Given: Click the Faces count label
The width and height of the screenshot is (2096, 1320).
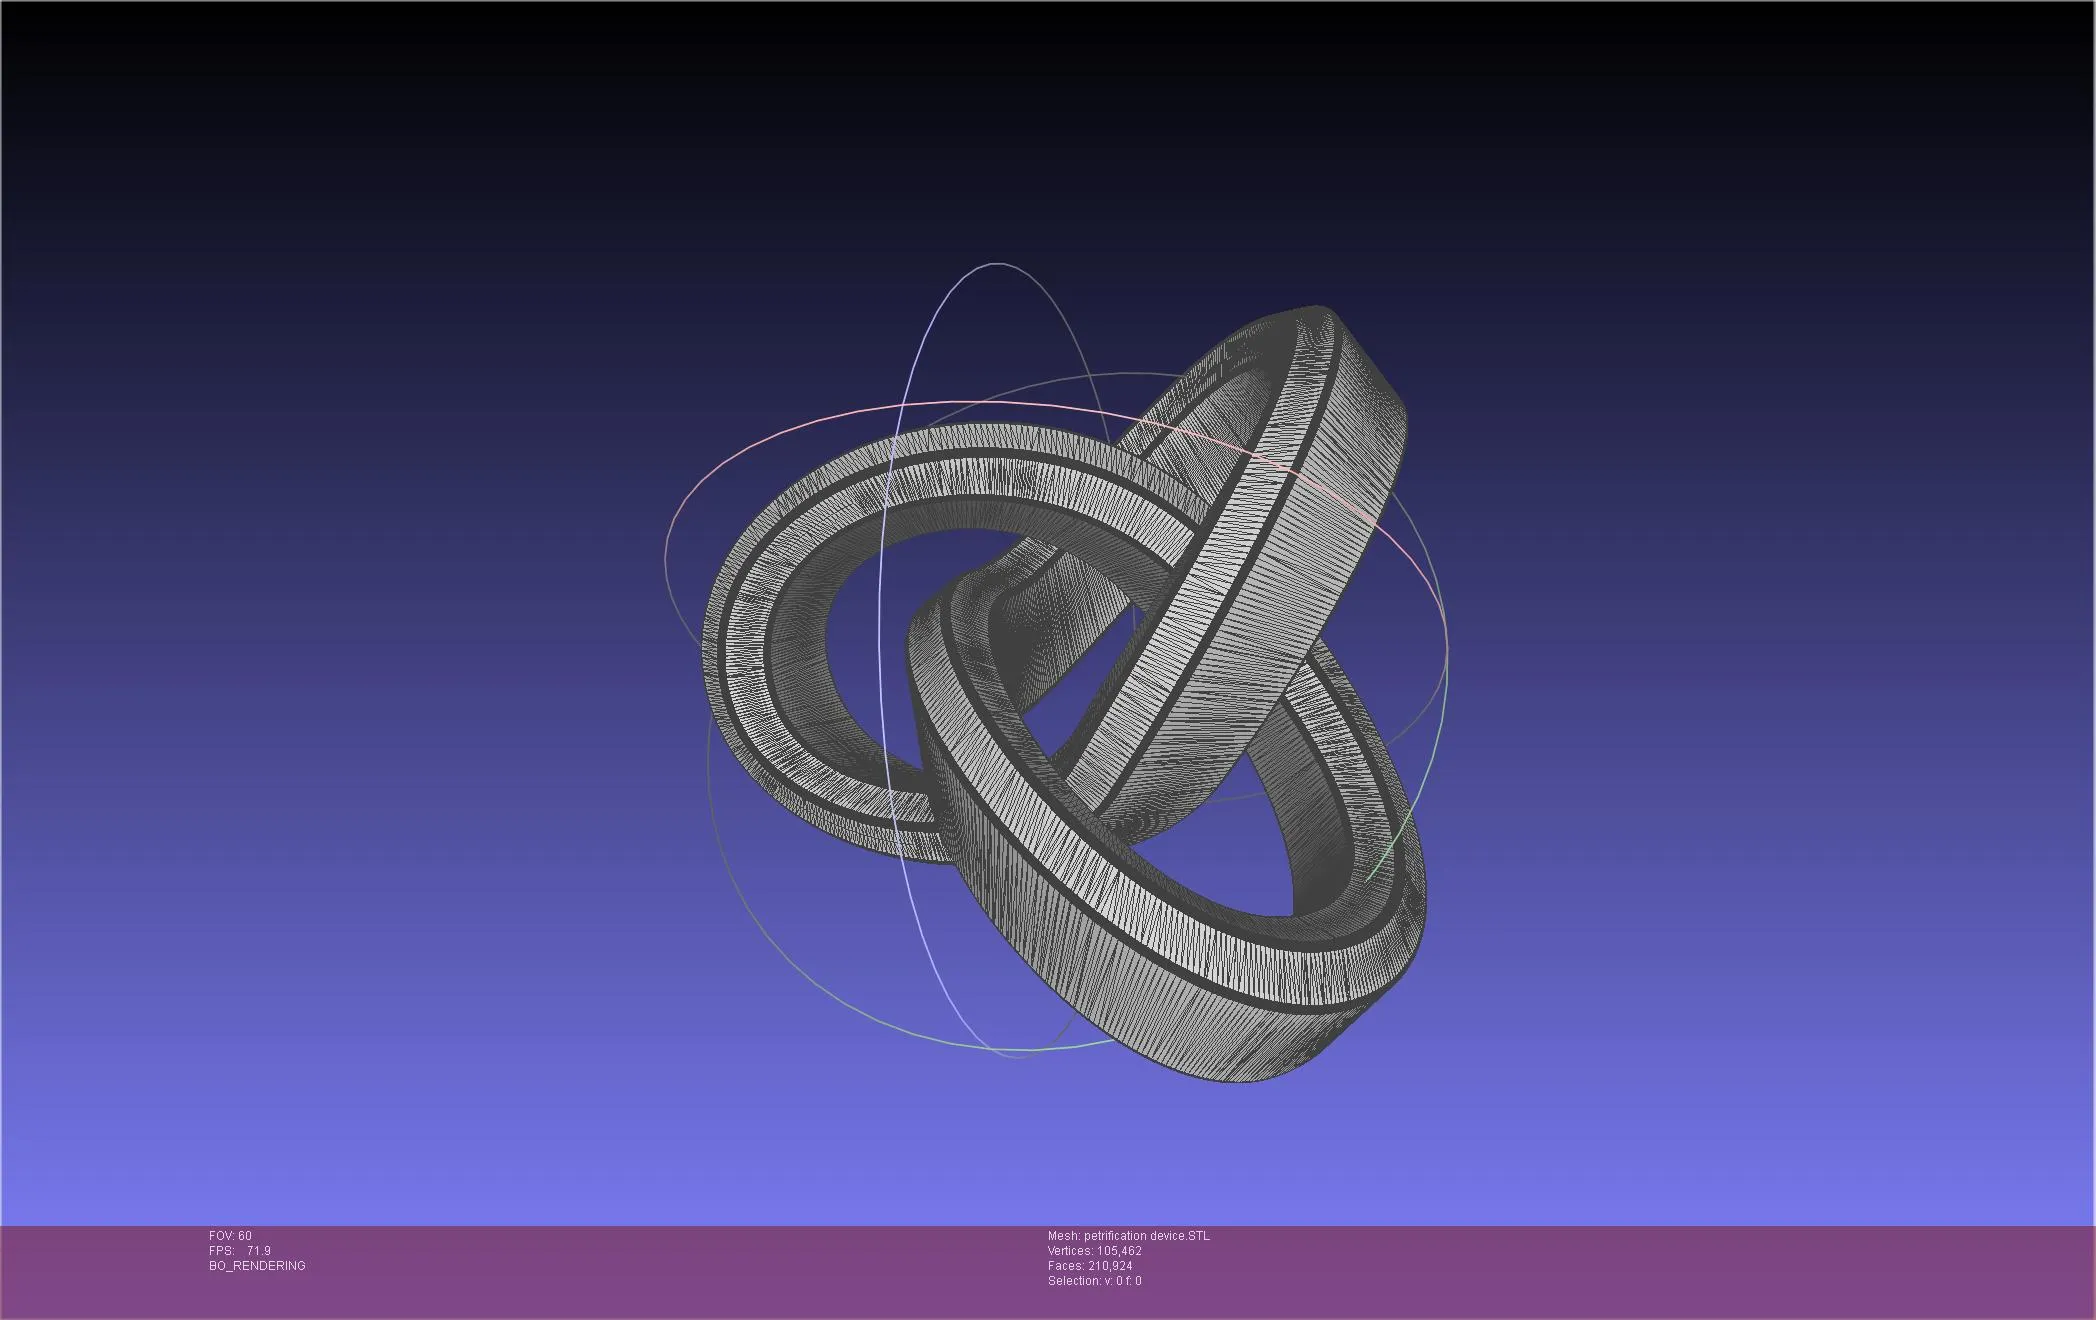Looking at the screenshot, I should click(x=1090, y=1266).
